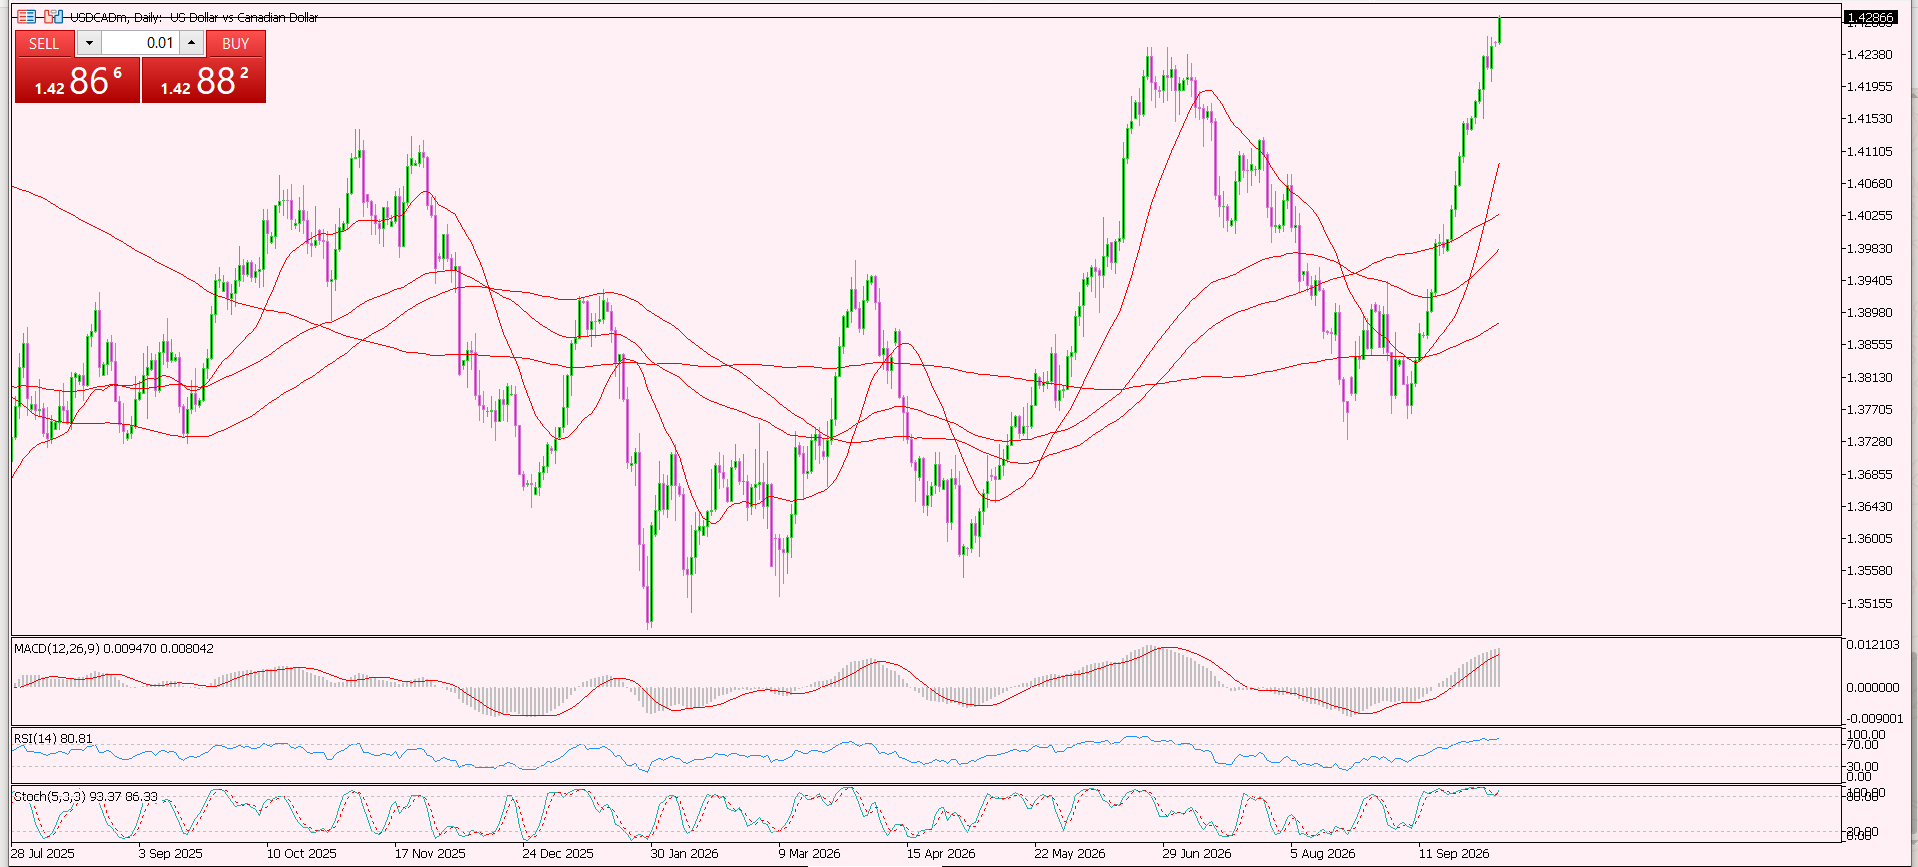The width and height of the screenshot is (1918, 867).
Task: Click the 22 May 2026 date label
Action: click(x=1070, y=854)
